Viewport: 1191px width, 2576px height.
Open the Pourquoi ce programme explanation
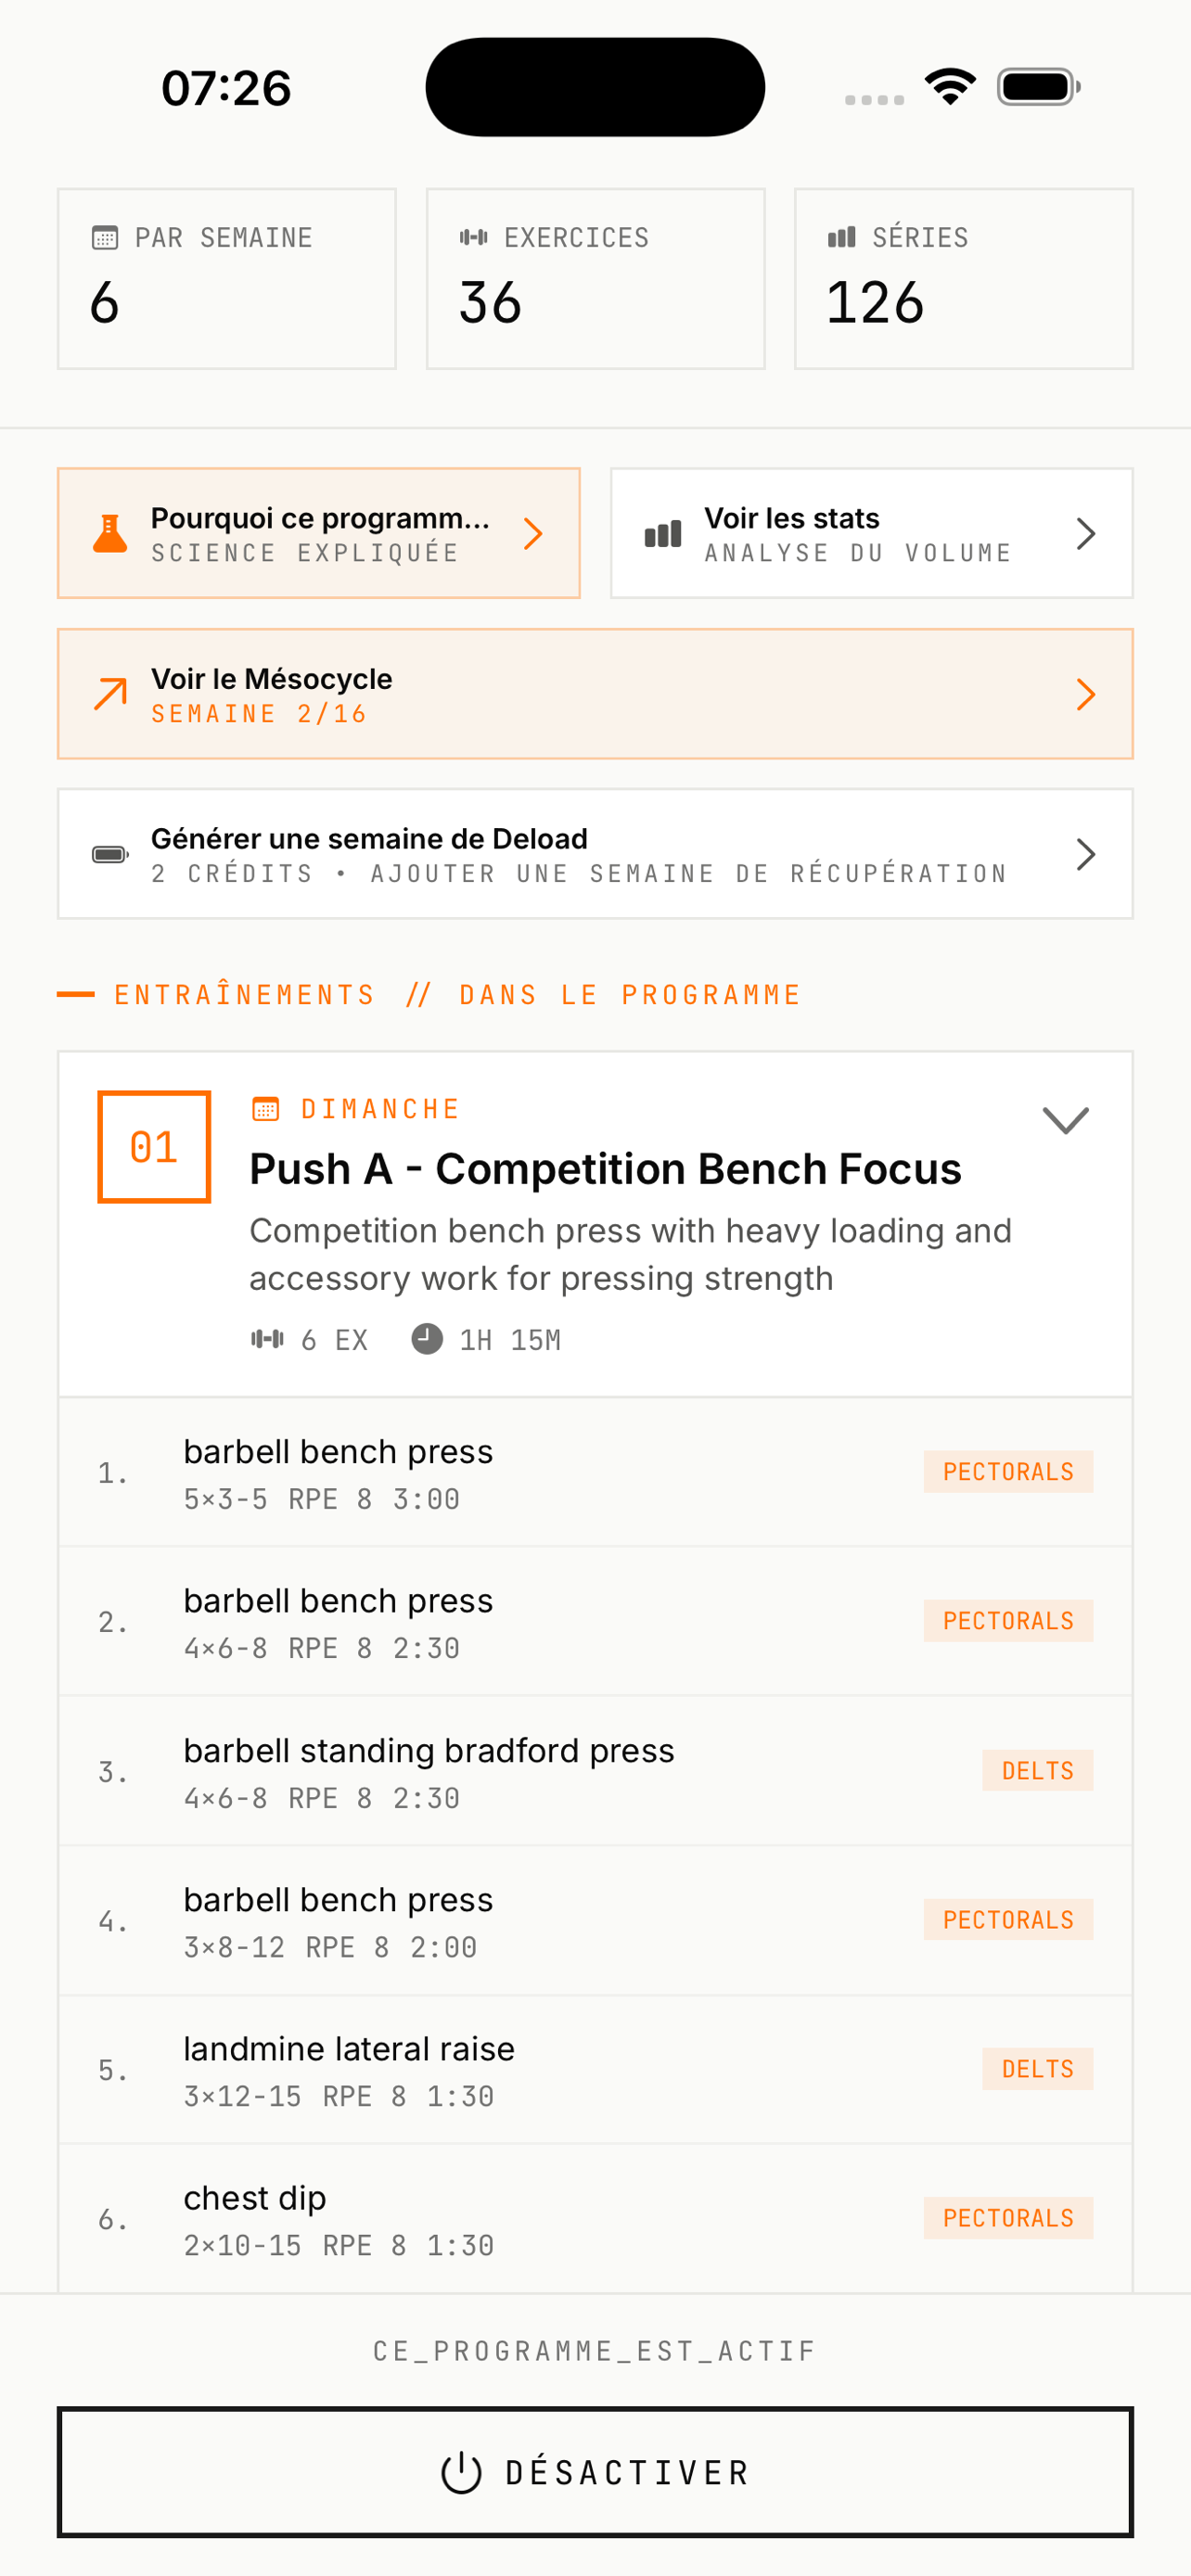click(x=318, y=533)
